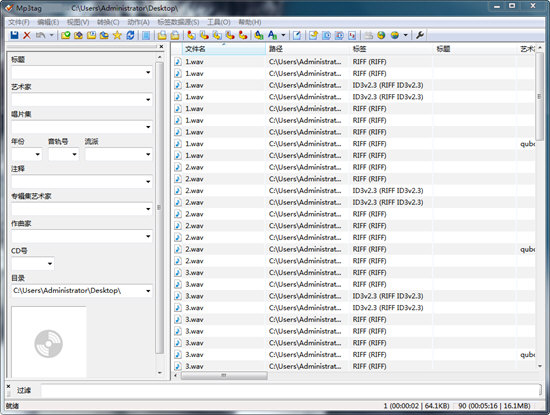Open the 文件(F) menu
Screen dimensions: 550x415
pos(19,22)
